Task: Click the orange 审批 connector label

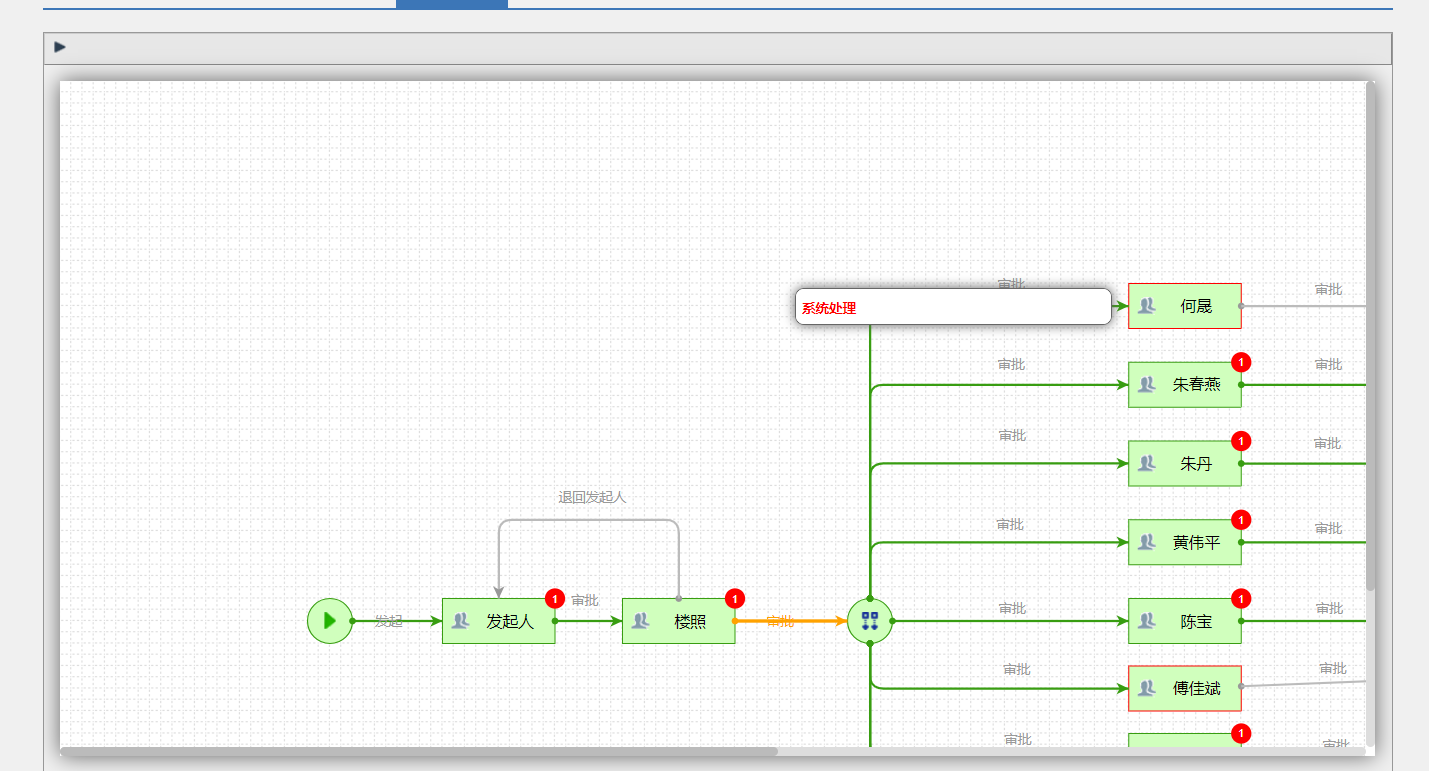Action: click(x=780, y=621)
